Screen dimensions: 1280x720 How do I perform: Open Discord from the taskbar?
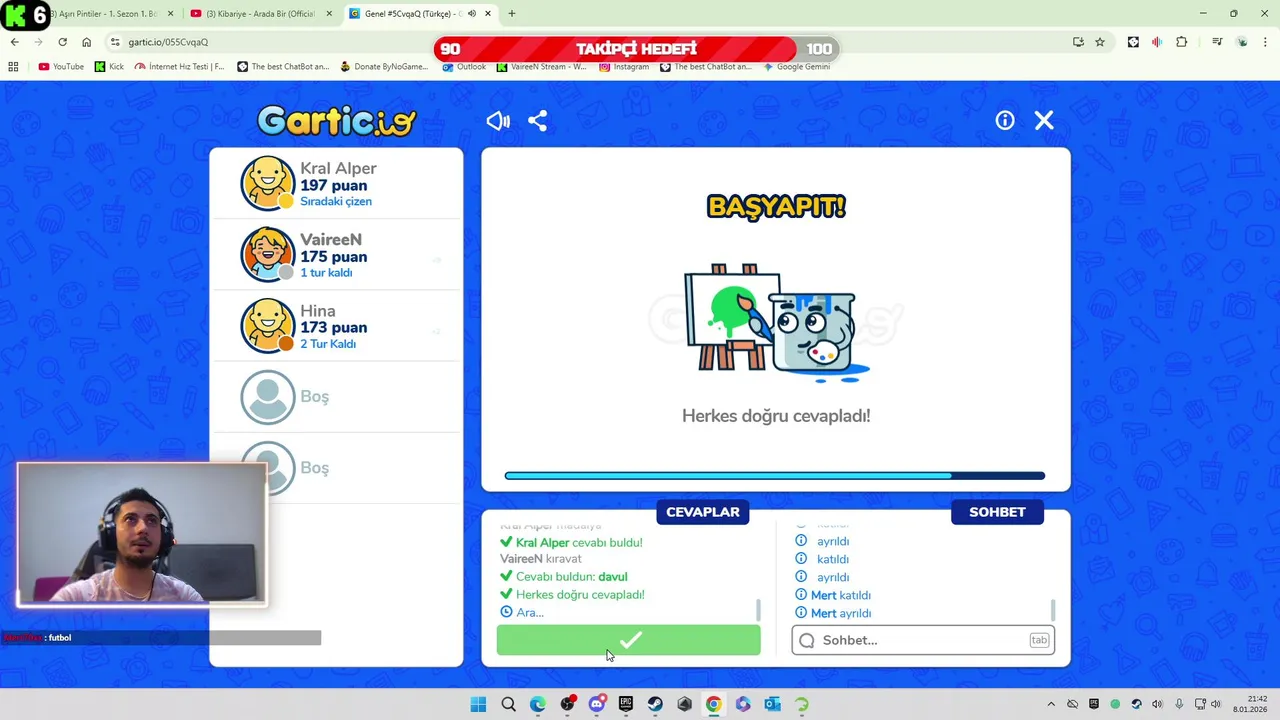click(597, 704)
